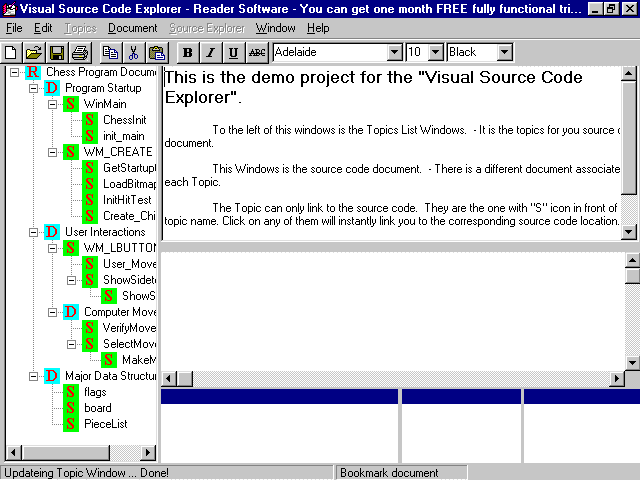Open the Black text color dropdown
Viewport: 640px width, 480px height.
504,52
